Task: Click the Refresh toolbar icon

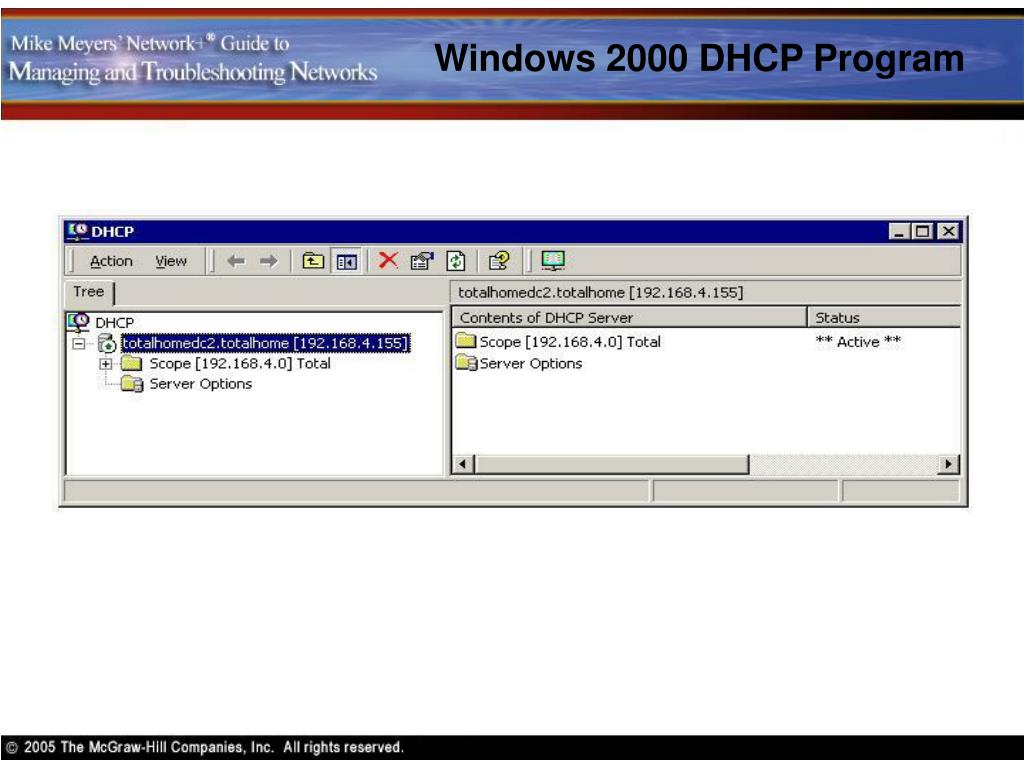Action: tap(456, 261)
